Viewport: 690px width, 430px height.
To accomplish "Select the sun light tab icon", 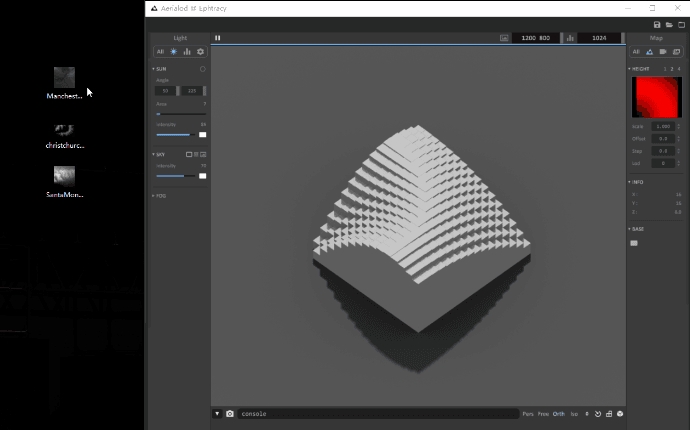I will point(173,51).
